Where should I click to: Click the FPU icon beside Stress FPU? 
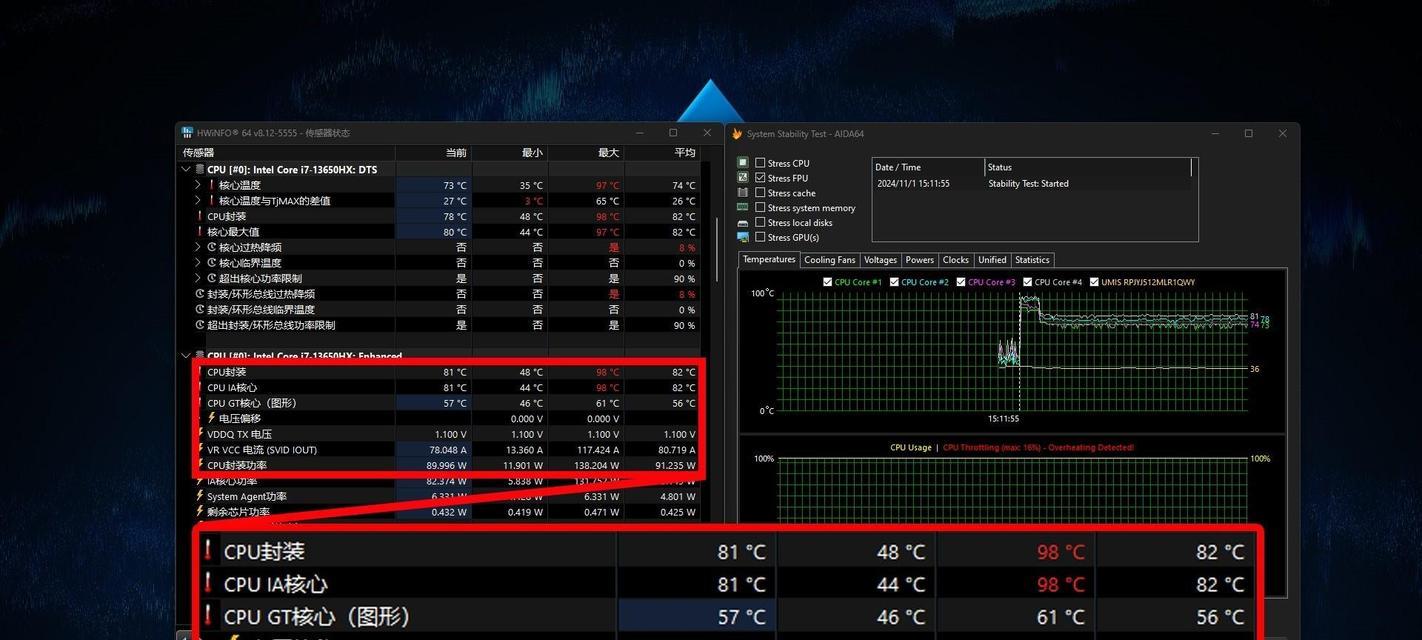(743, 177)
